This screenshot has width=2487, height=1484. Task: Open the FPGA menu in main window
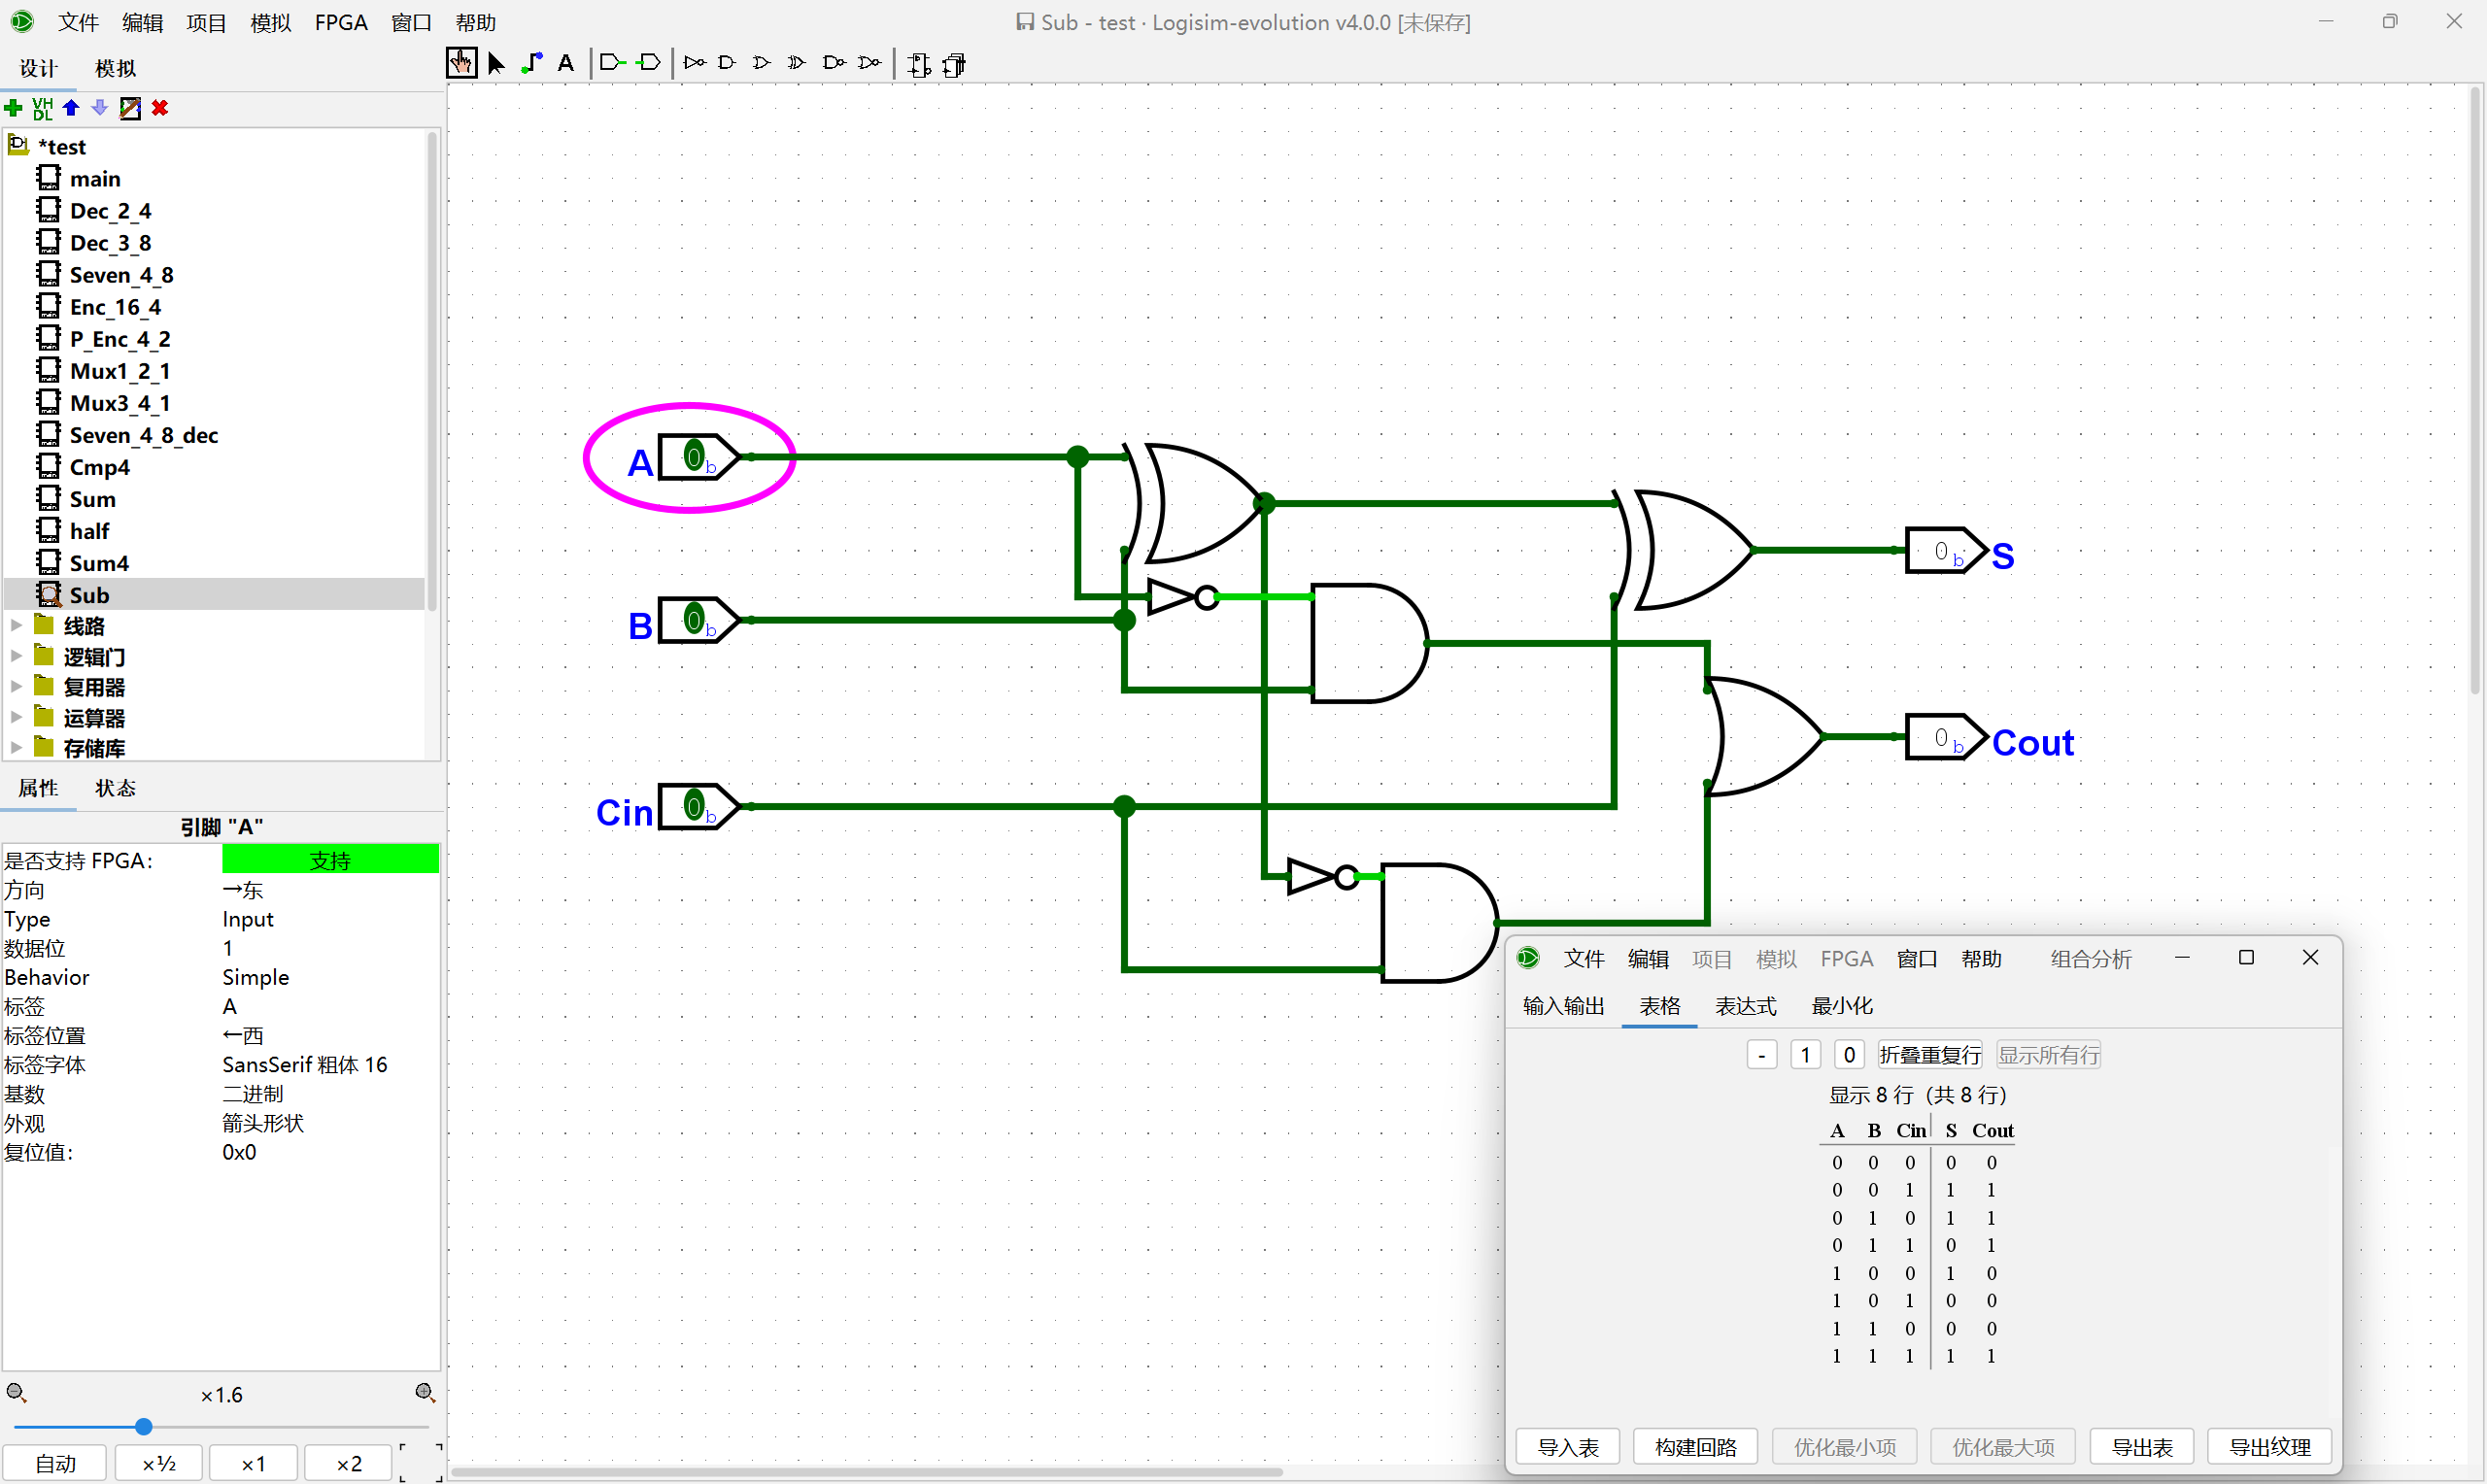coord(341,22)
